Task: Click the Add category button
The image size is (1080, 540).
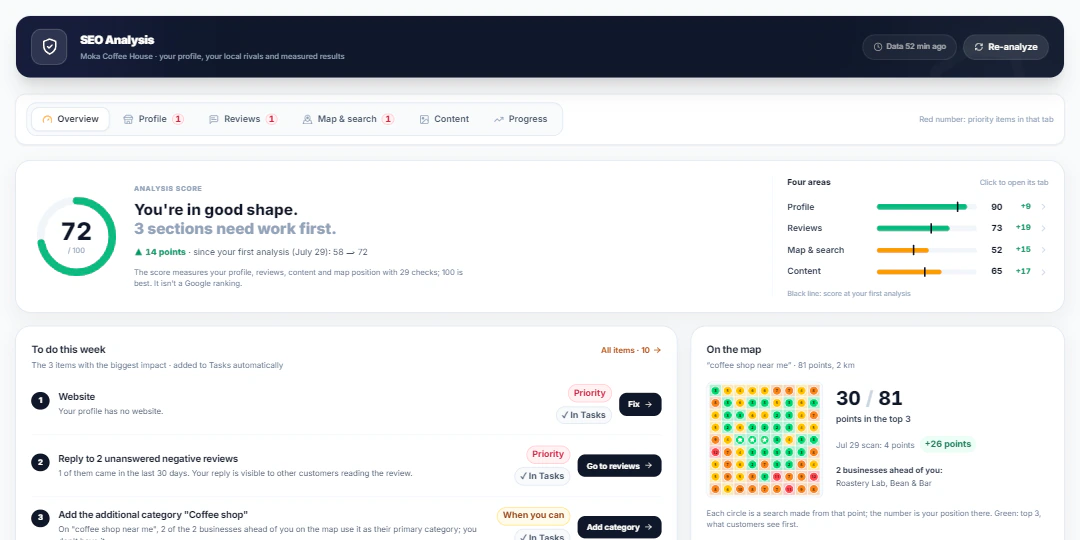Action: [x=619, y=528]
